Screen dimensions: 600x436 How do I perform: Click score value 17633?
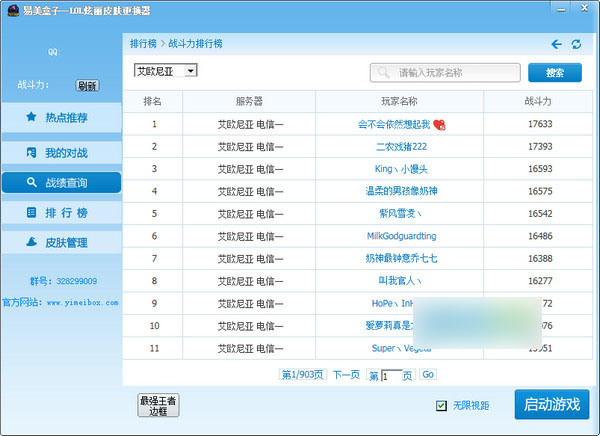pos(540,124)
